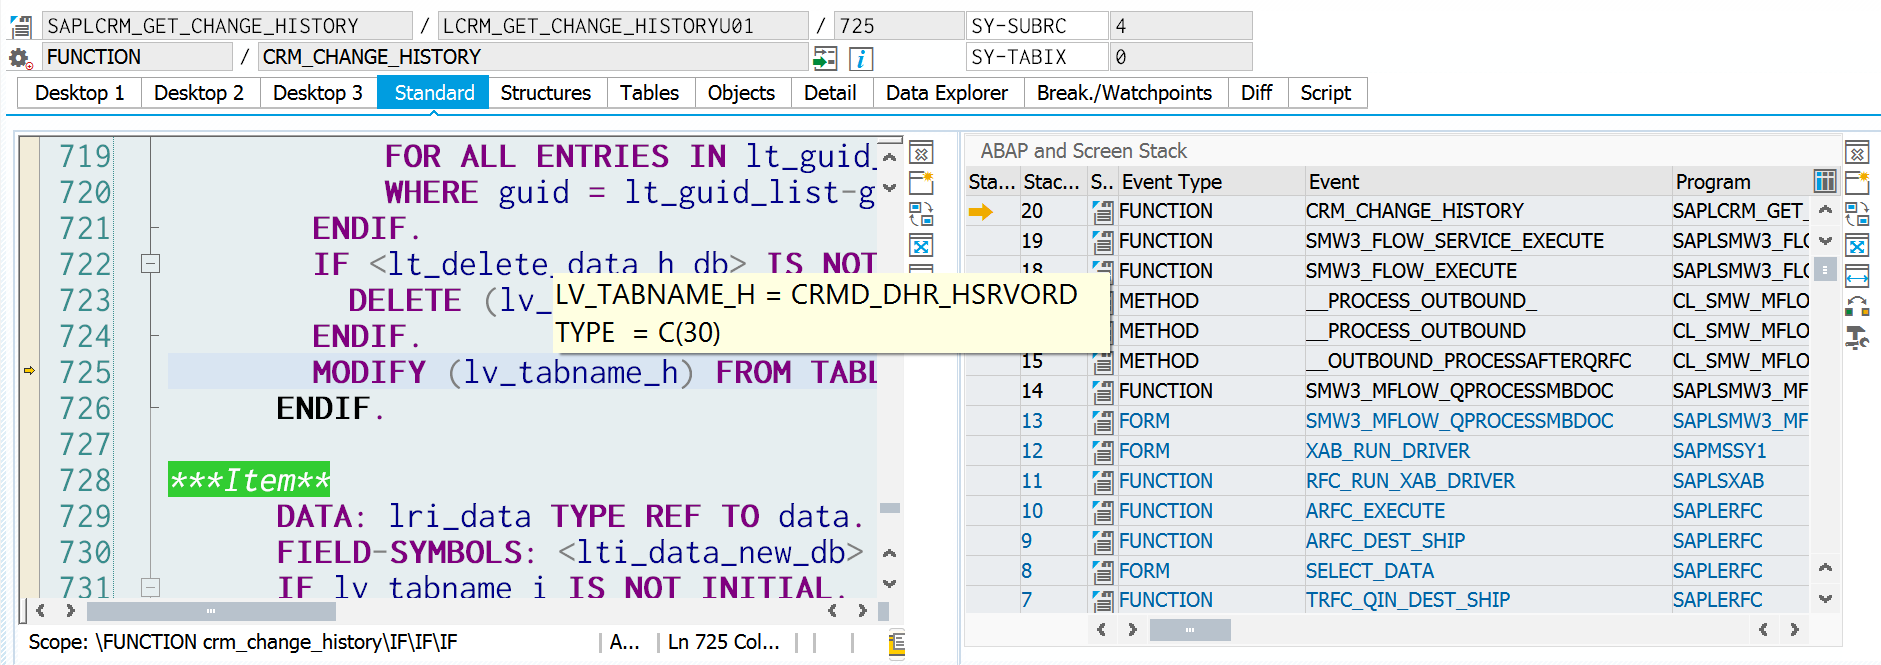Viewport: 1881px width, 665px height.
Task: Click the horizontal maximize icon of the stack tool
Action: coord(1857,276)
